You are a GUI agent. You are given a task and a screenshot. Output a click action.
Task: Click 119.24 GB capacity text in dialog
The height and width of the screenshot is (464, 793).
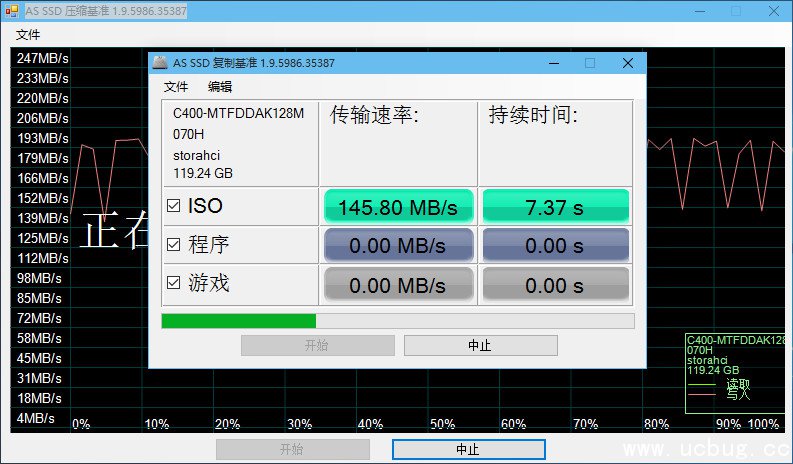coord(203,173)
